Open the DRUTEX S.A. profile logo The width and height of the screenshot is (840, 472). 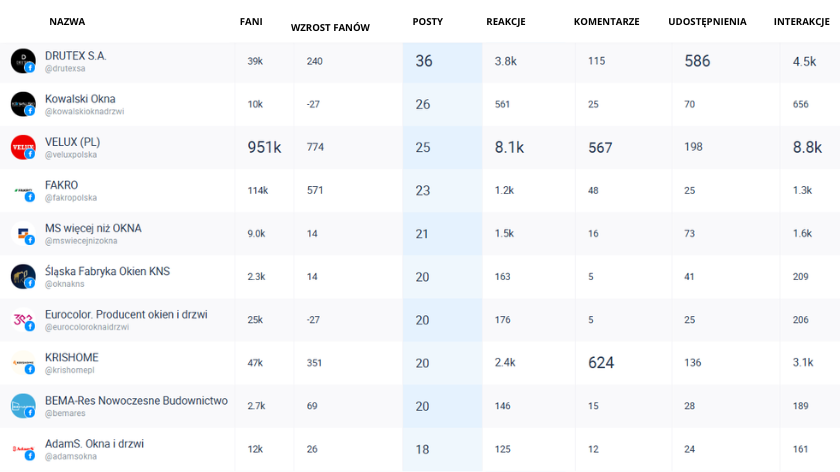23,61
